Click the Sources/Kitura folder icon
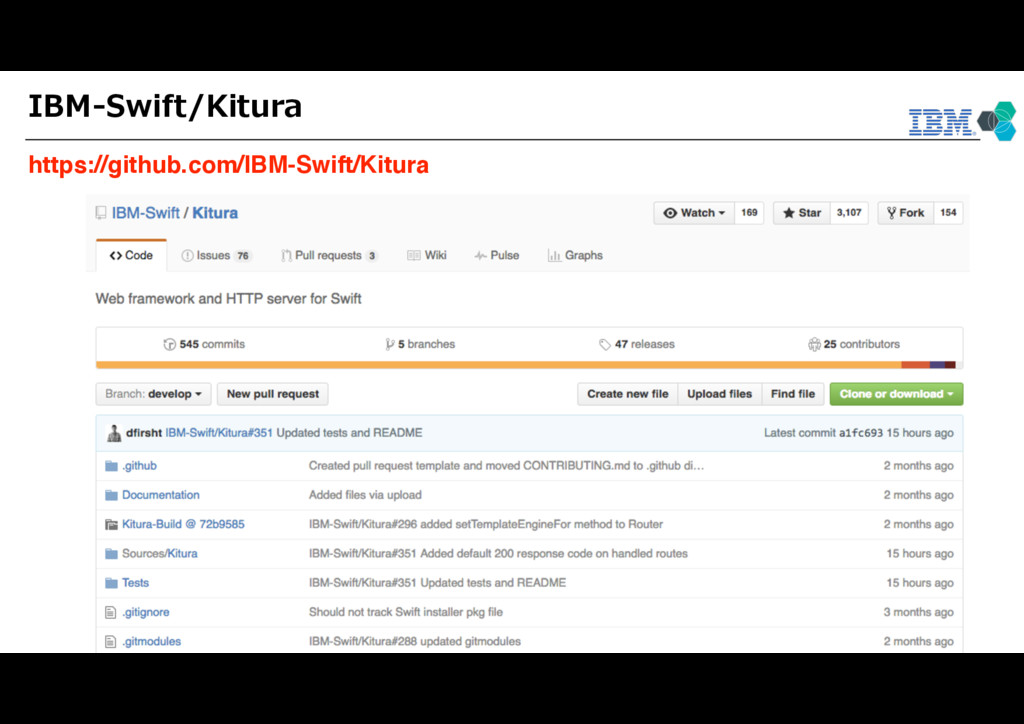This screenshot has width=1024, height=724. pos(111,554)
